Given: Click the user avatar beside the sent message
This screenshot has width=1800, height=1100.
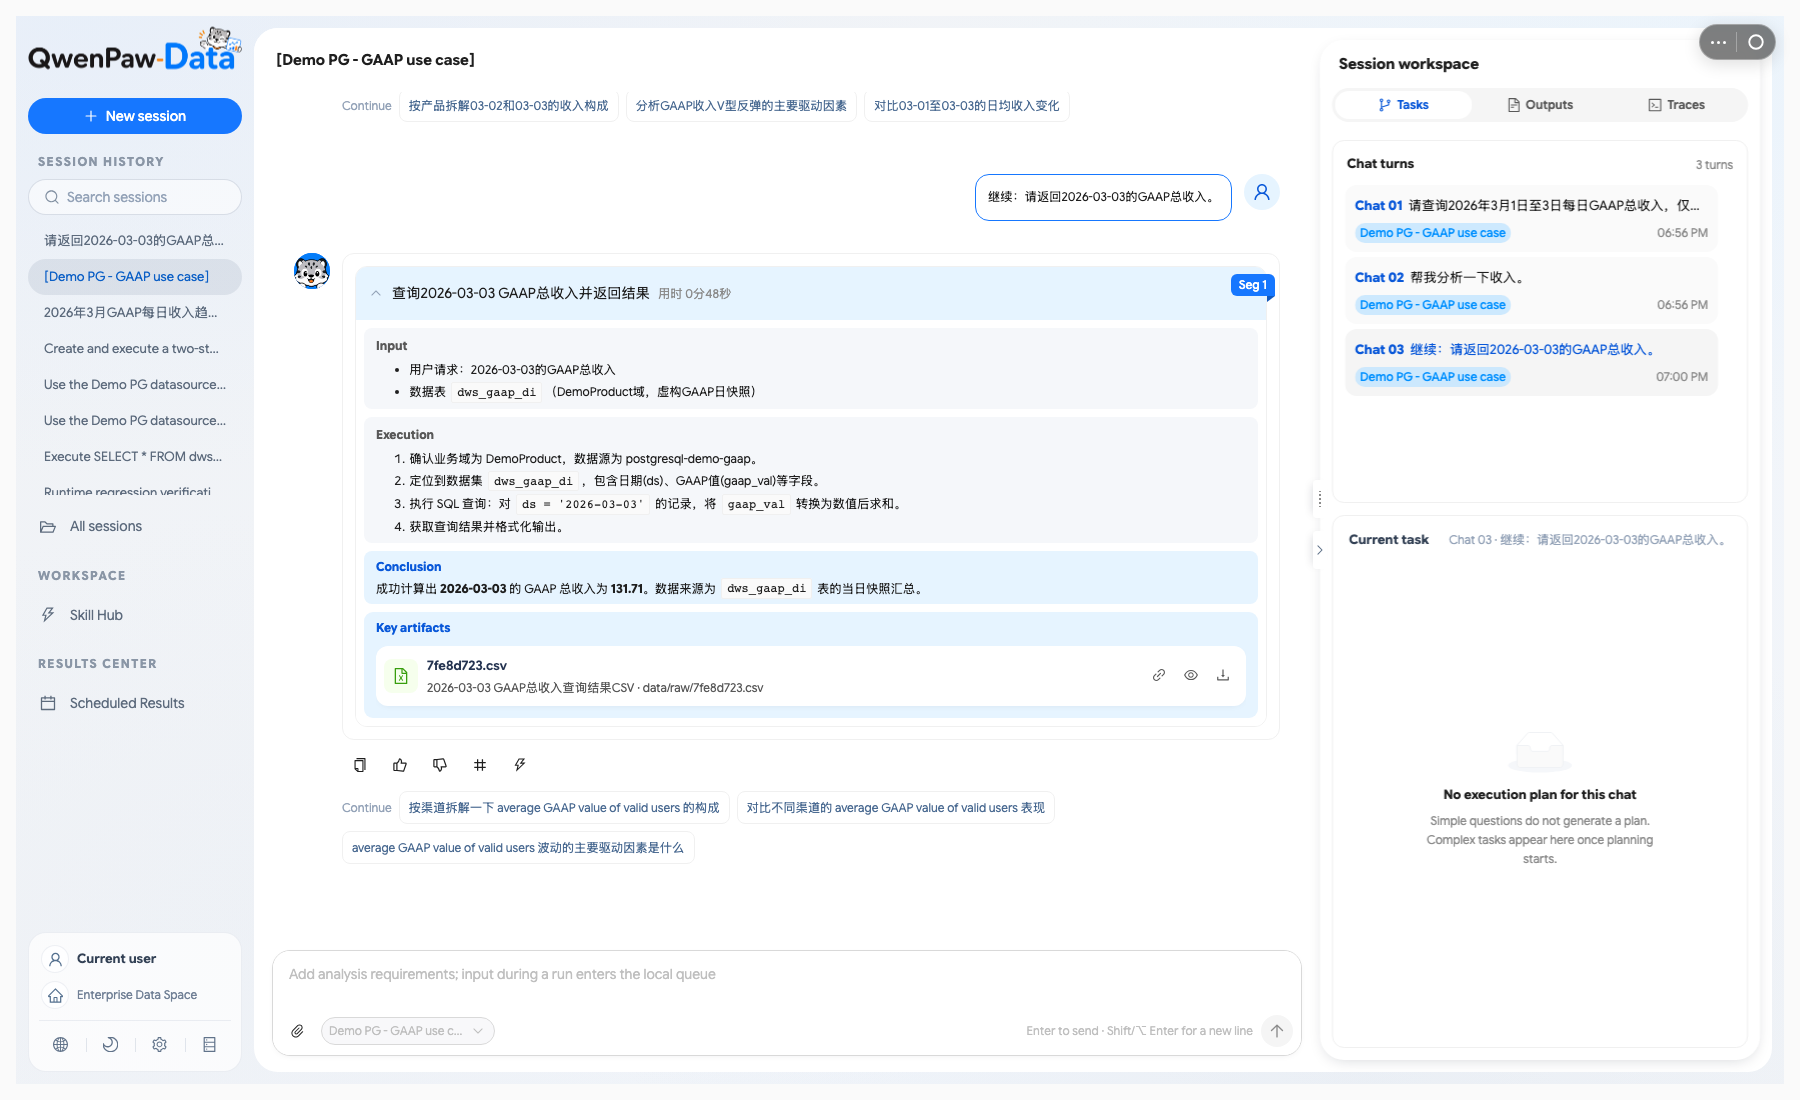Looking at the screenshot, I should 1262,192.
